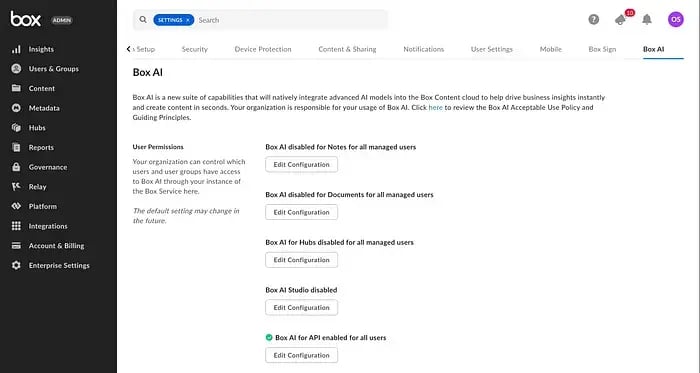Click the Content folder icon
The image size is (700, 373).
point(16,88)
